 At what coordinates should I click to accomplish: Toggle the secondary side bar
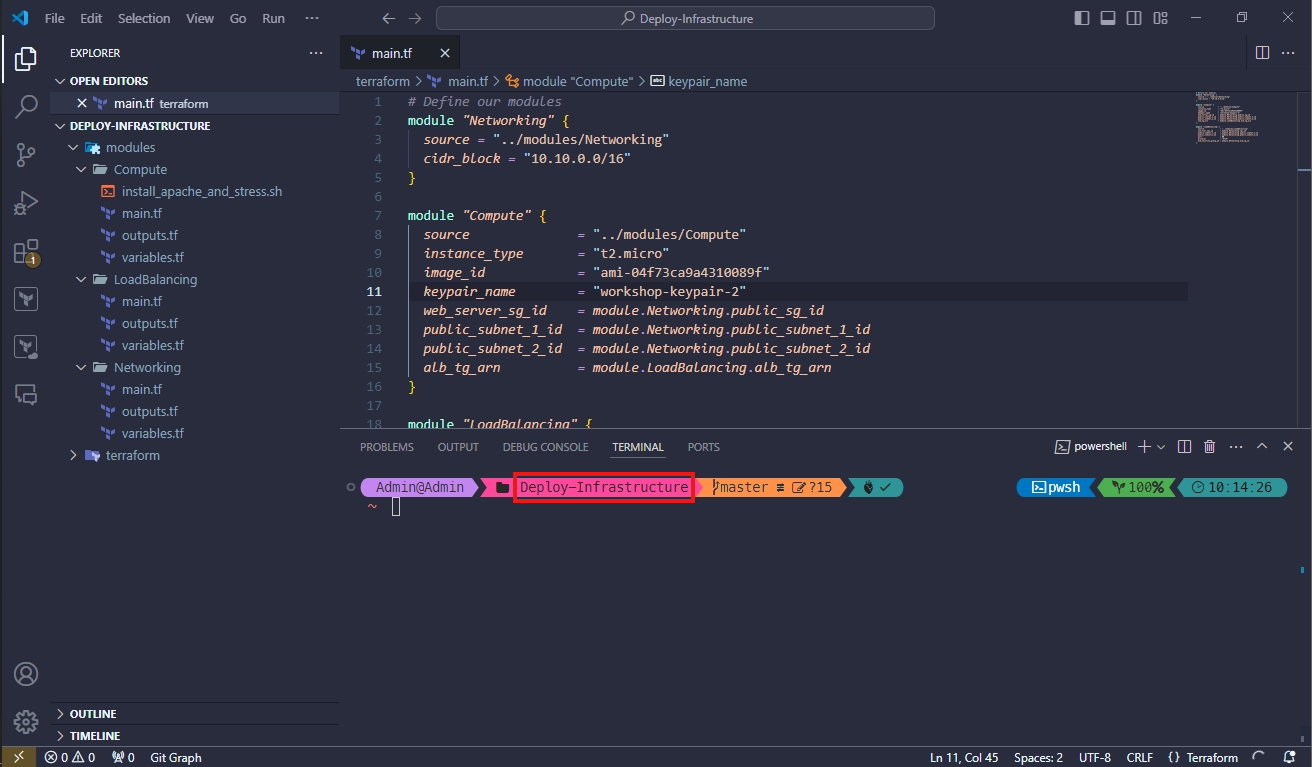1134,18
